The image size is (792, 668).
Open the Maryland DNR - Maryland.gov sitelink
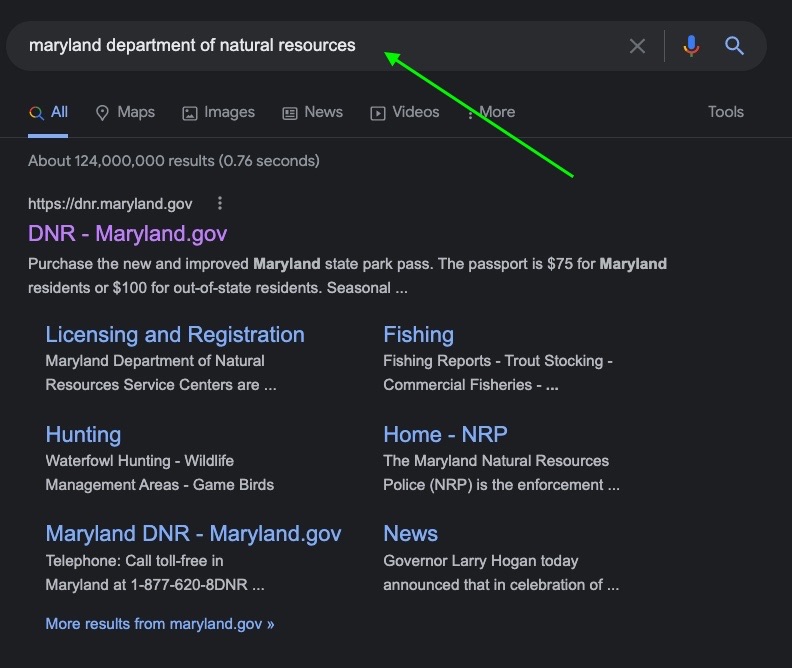(193, 534)
